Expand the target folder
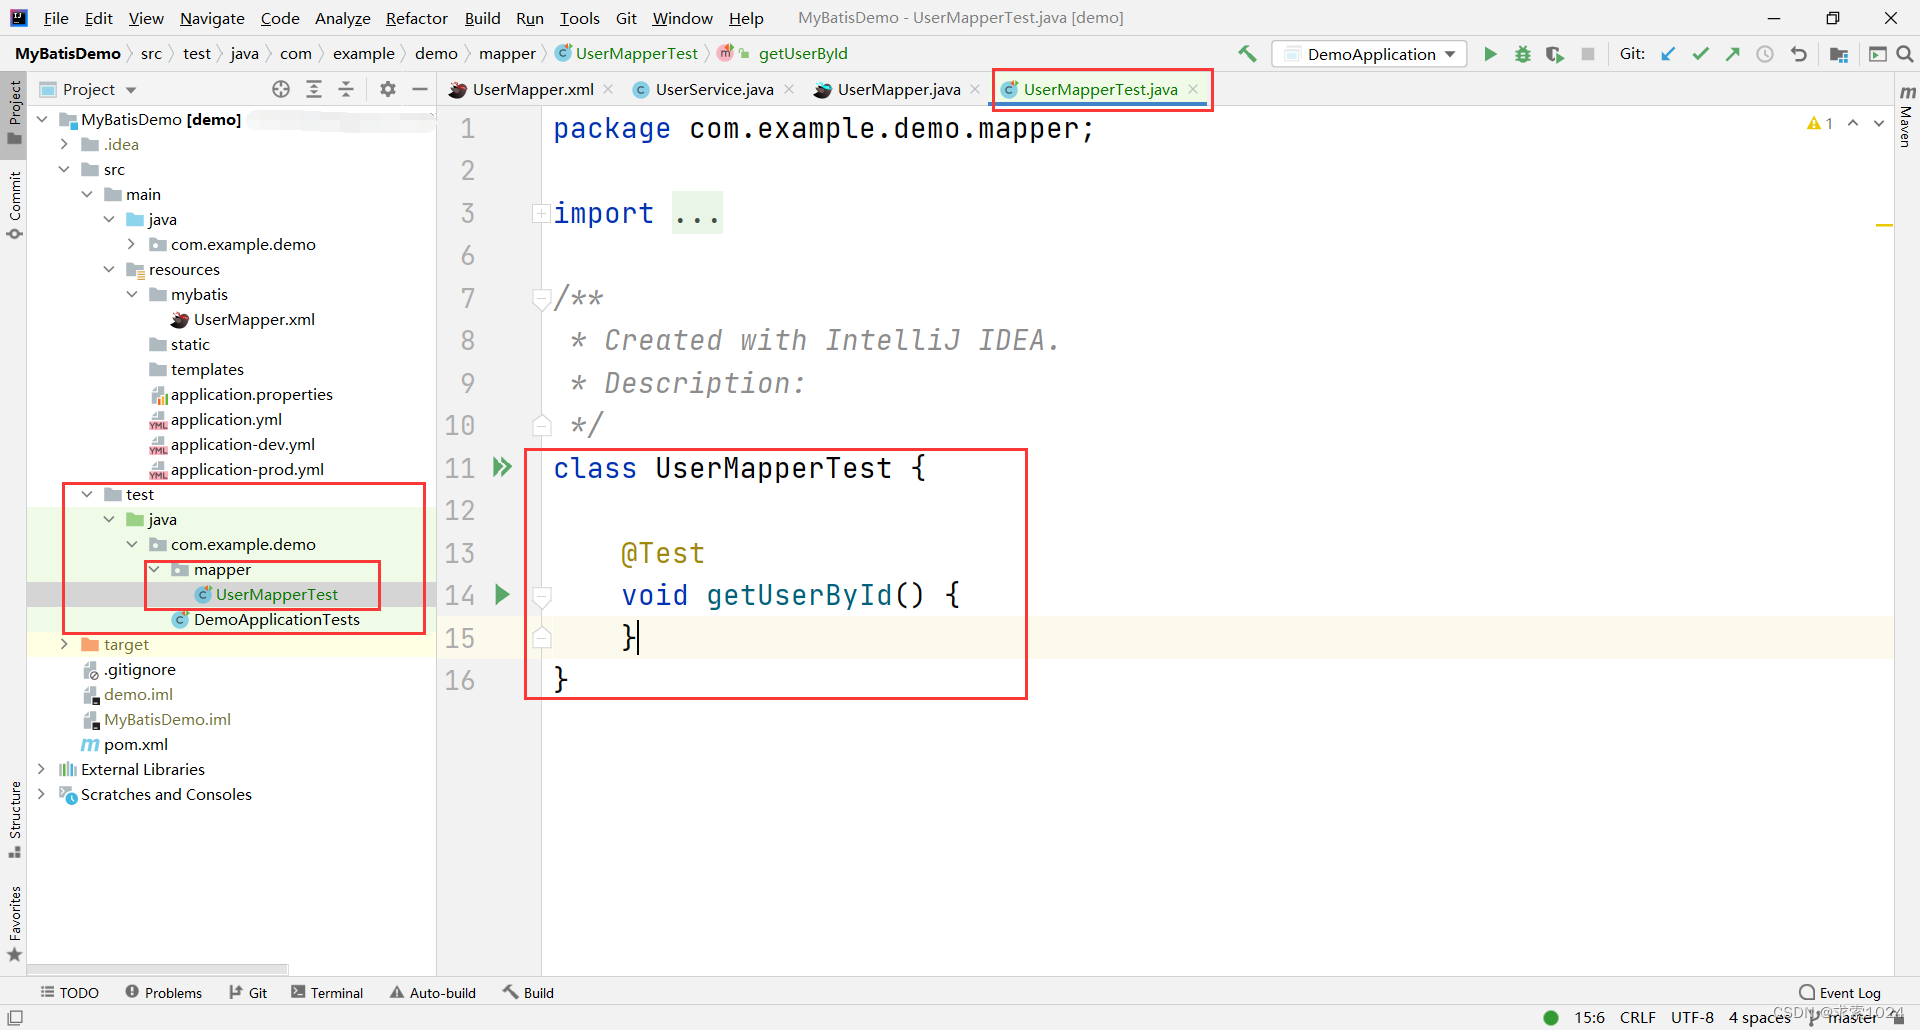 64,644
